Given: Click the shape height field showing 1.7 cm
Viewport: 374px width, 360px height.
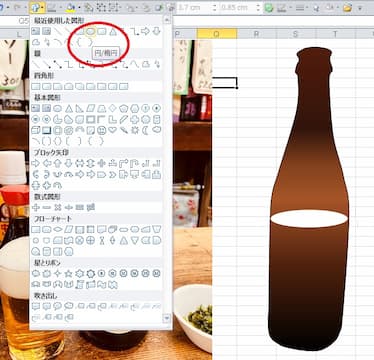Looking at the screenshot, I should [x=194, y=7].
